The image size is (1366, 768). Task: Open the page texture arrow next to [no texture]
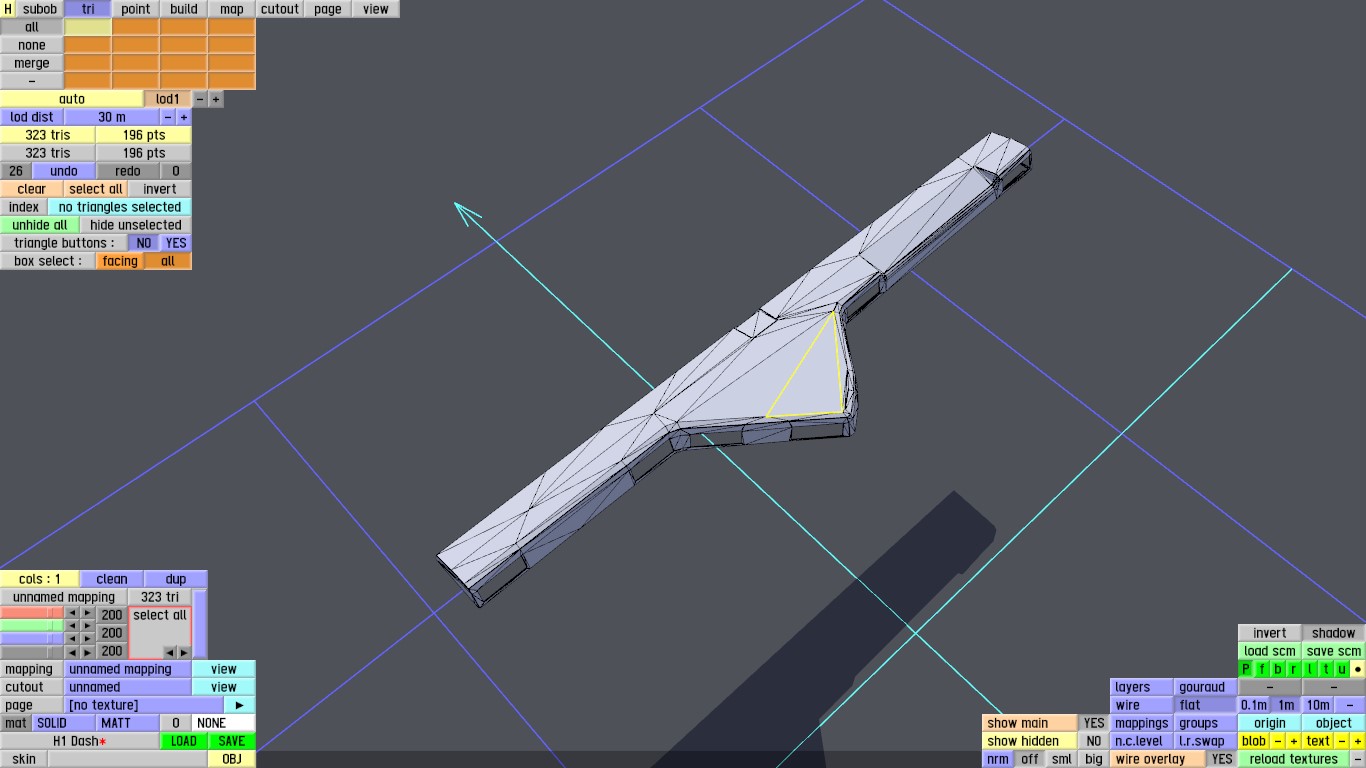click(240, 705)
